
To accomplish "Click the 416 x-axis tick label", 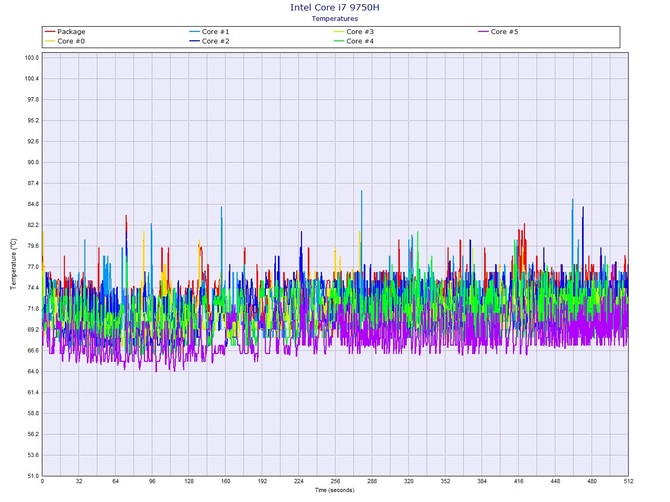I will [518, 481].
